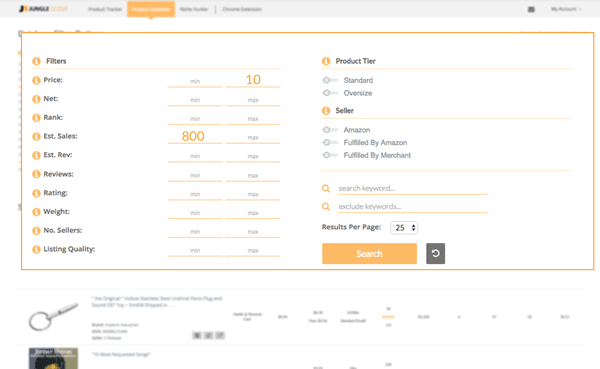Image resolution: width=600 pixels, height=369 pixels.
Task: Expand the My Account menu
Action: tap(566, 9)
